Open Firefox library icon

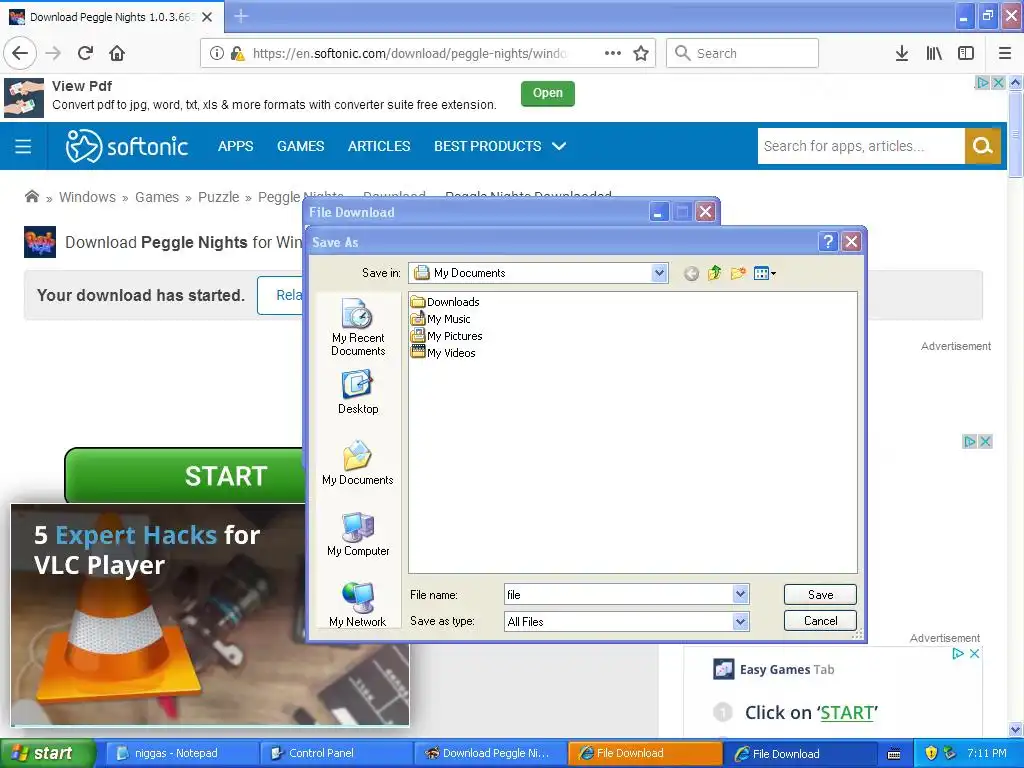(934, 53)
